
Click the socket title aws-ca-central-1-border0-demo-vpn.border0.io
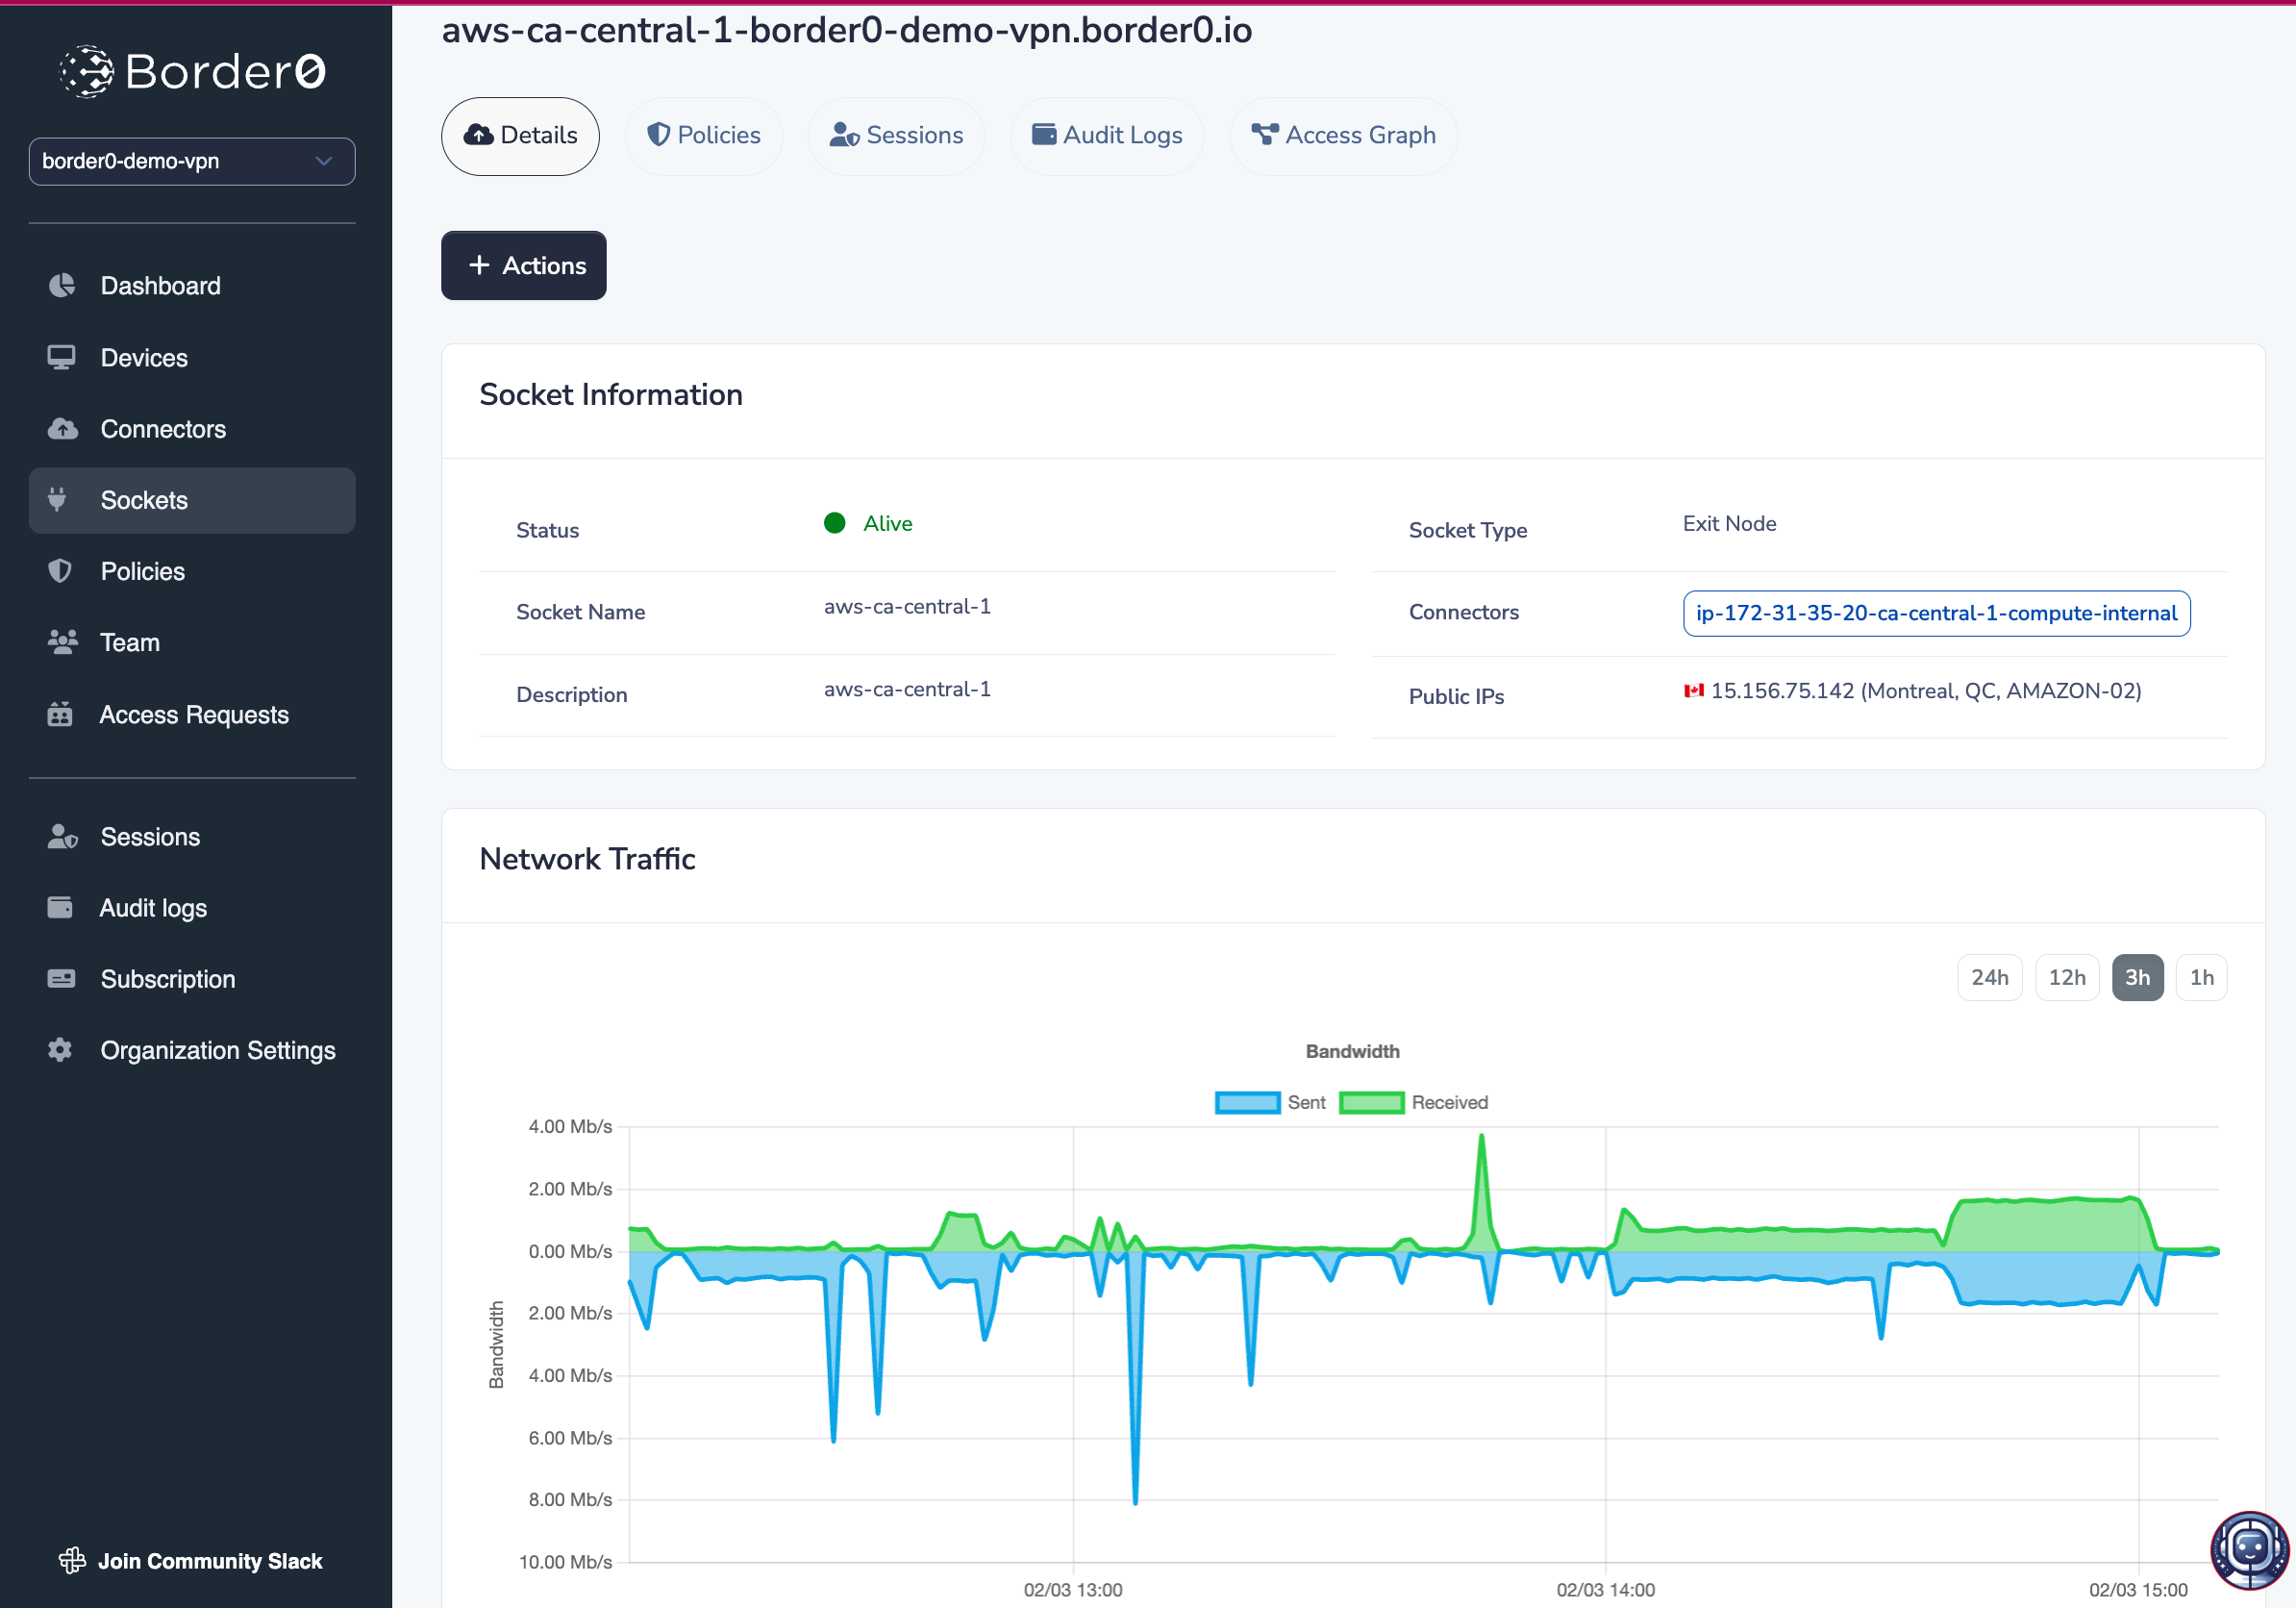pos(847,30)
